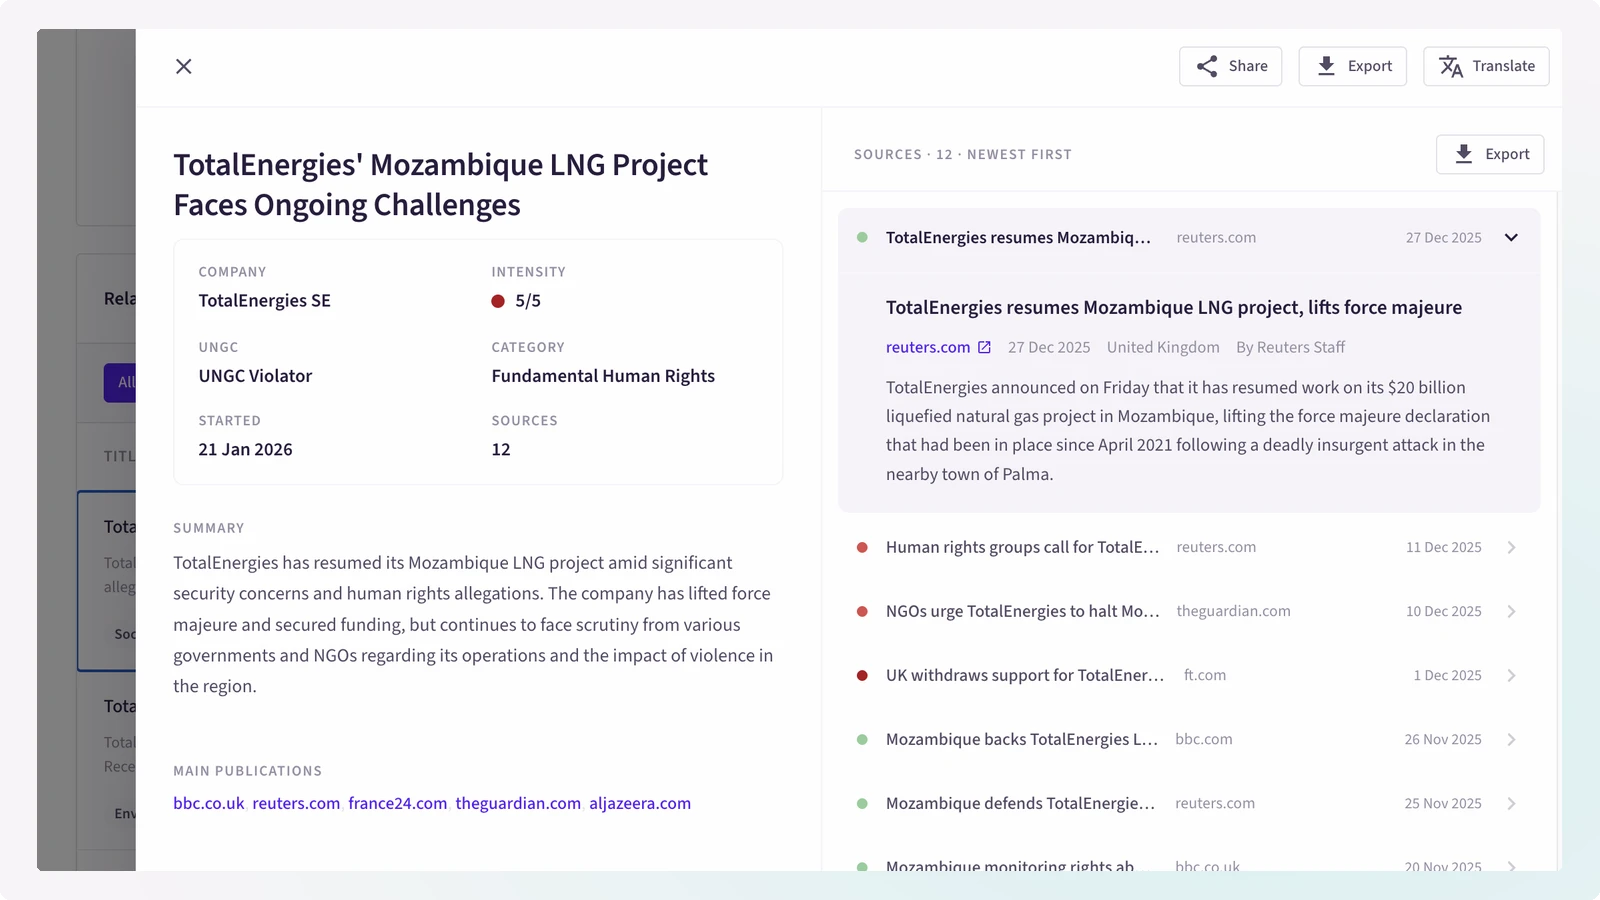Click the green dot of Mozambique defends source
The image size is (1600, 900).
[x=862, y=804]
